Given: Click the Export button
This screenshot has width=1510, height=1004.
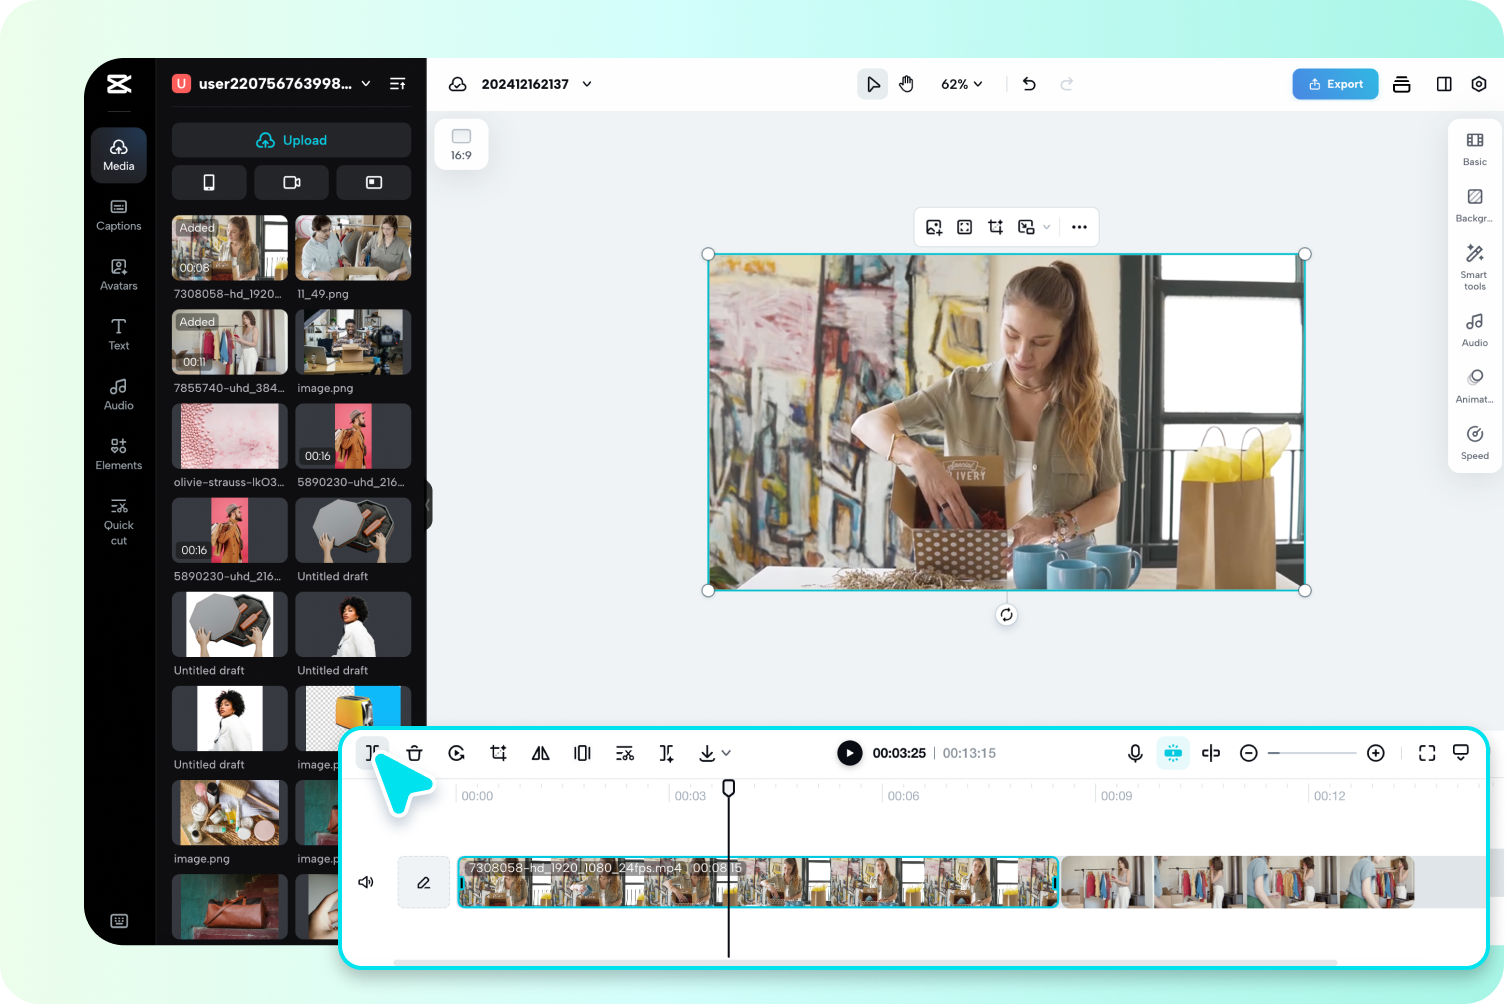Looking at the screenshot, I should pos(1335,84).
